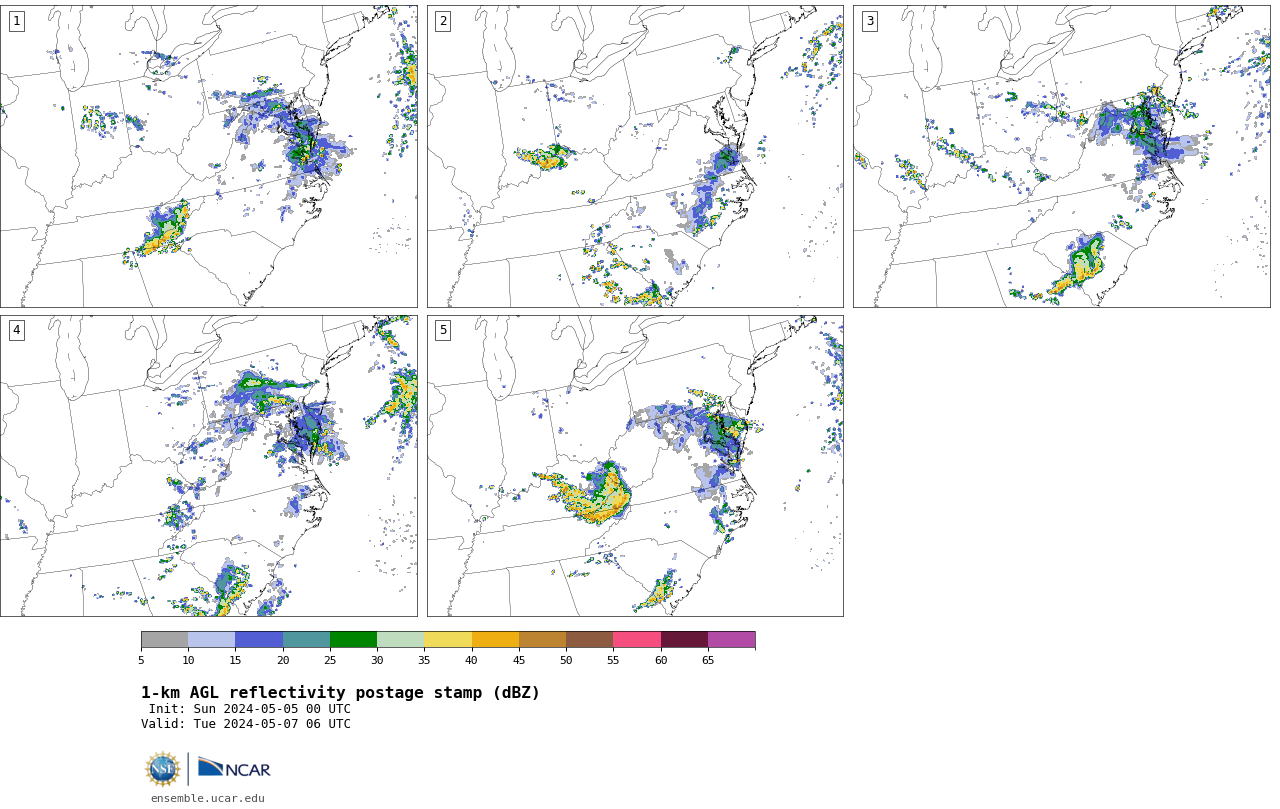The width and height of the screenshot is (1280, 809).
Task: Click the 1-km AGL reflectivity title
Action: tap(340, 693)
